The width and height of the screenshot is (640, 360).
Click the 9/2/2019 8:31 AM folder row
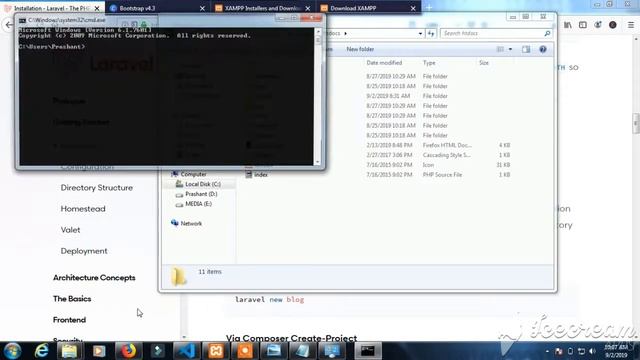point(378,96)
